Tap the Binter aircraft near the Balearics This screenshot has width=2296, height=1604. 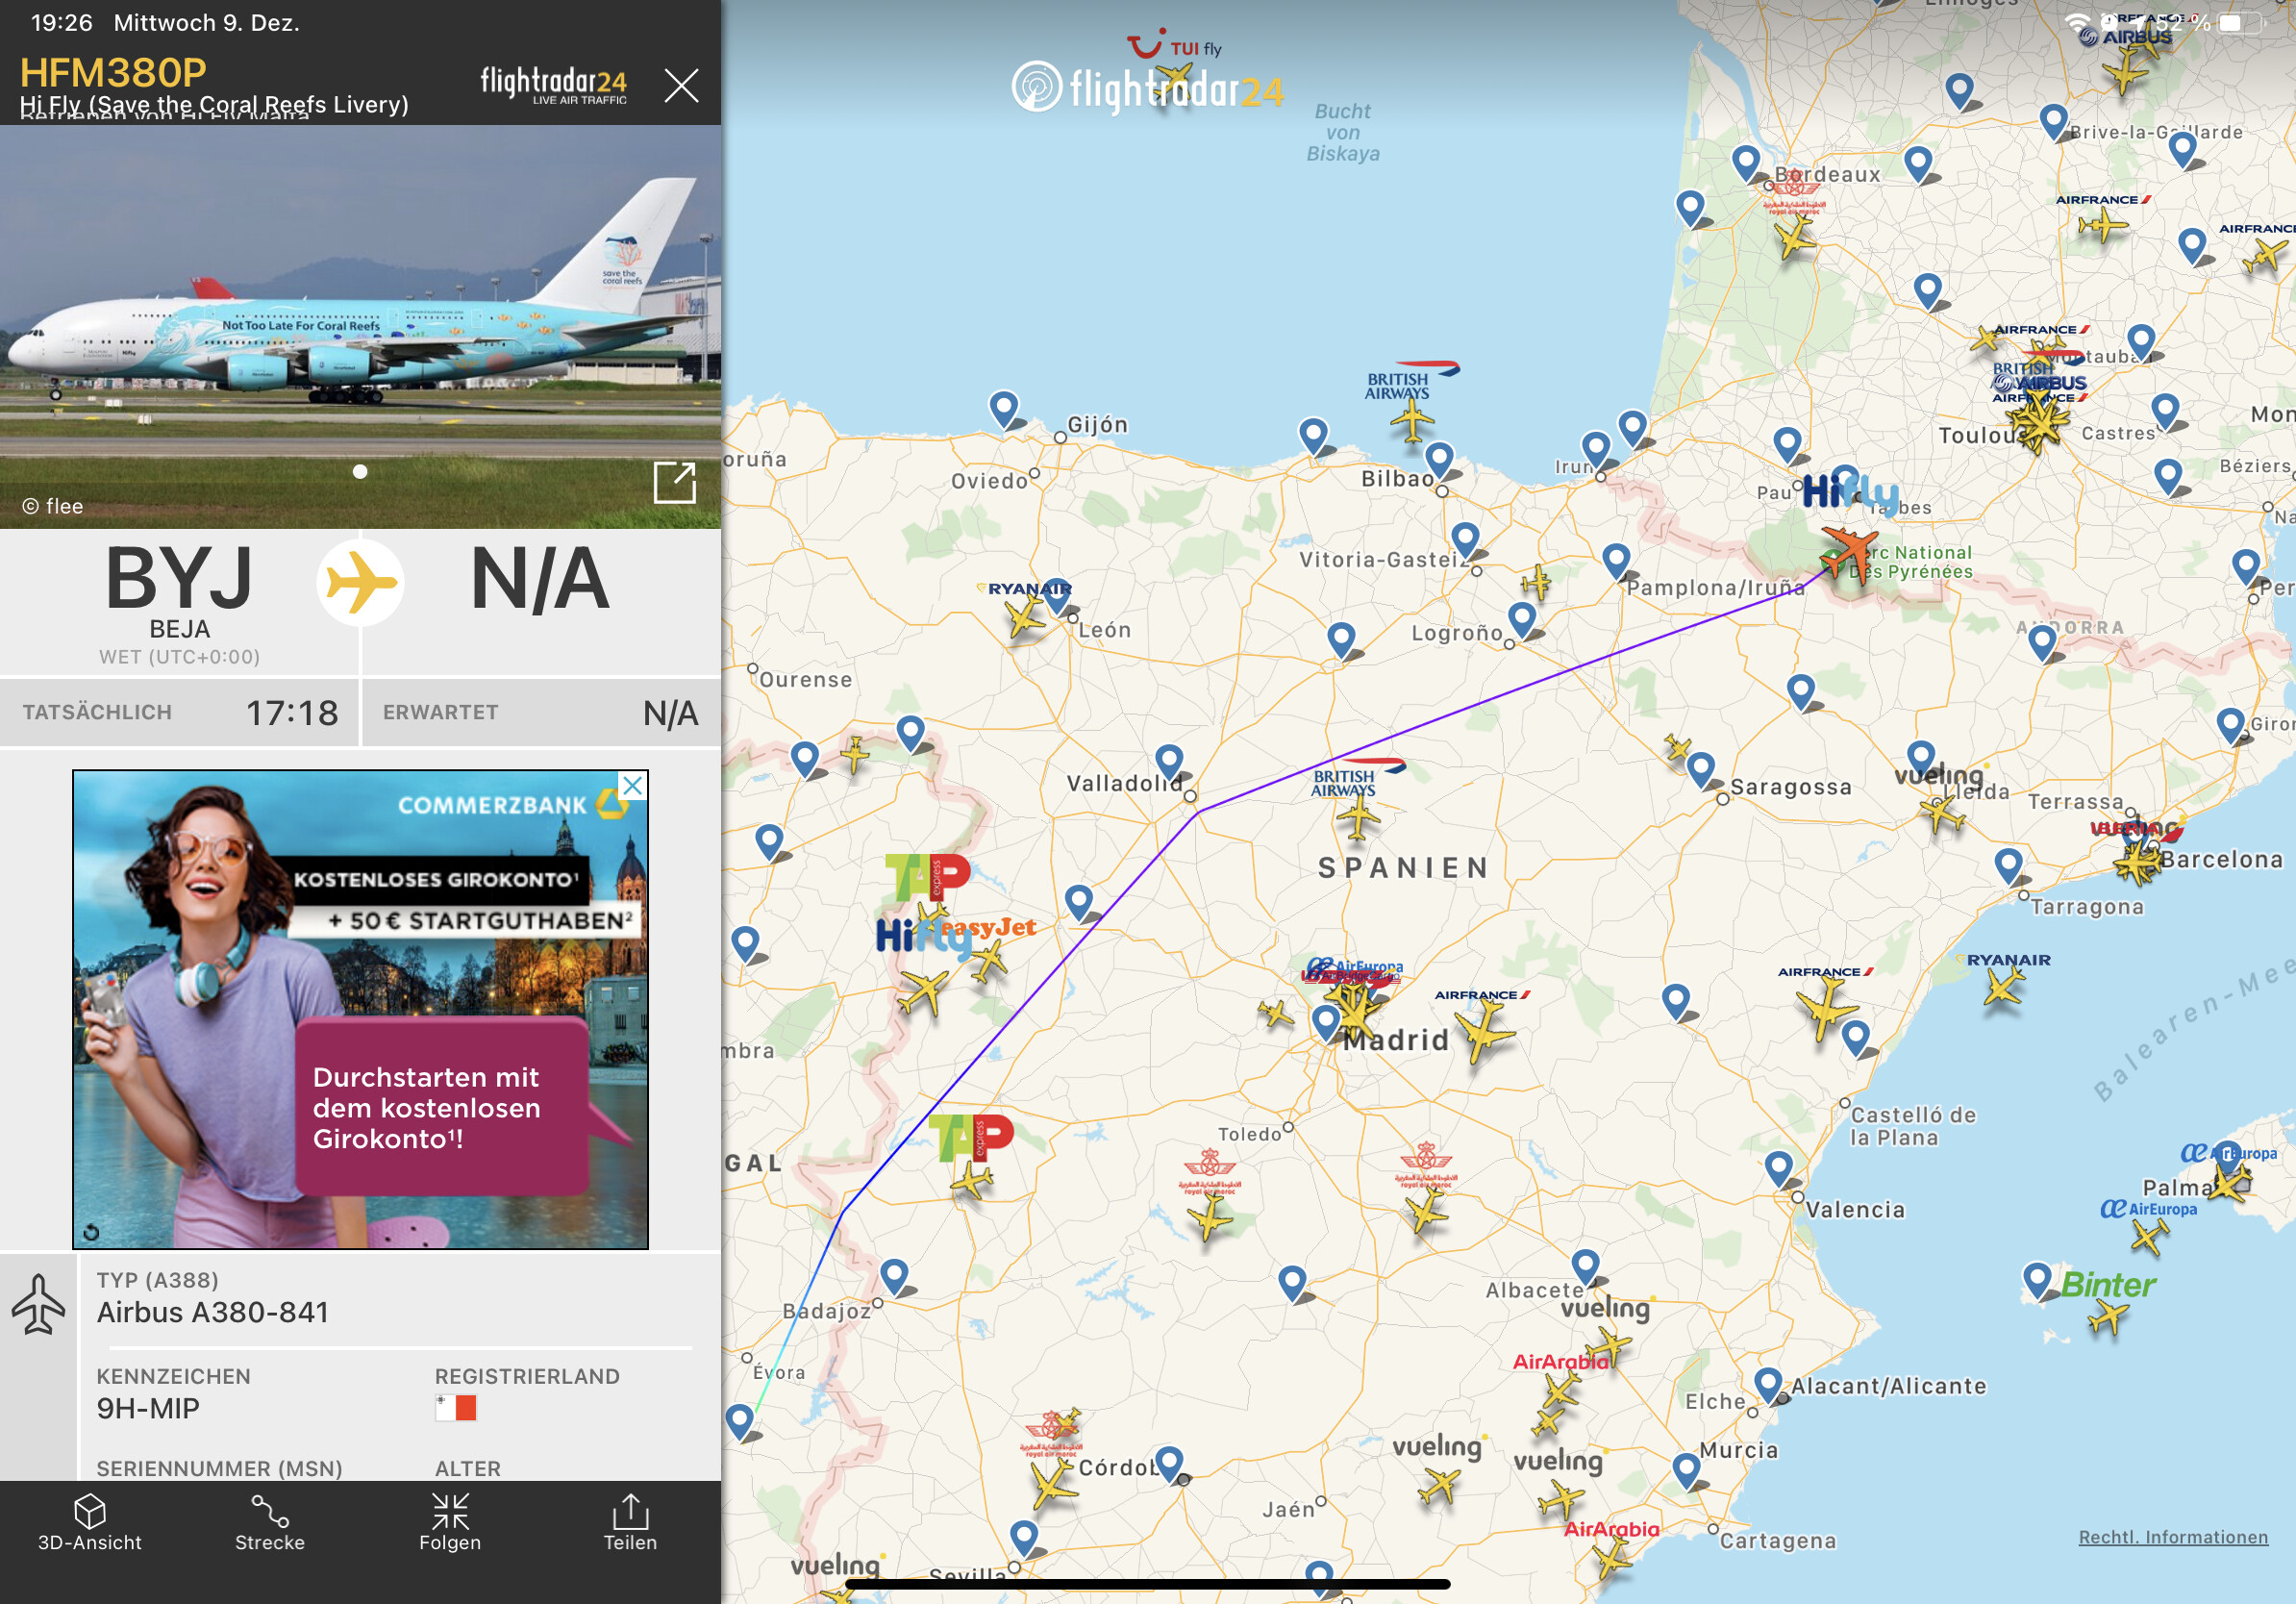(x=2108, y=1319)
